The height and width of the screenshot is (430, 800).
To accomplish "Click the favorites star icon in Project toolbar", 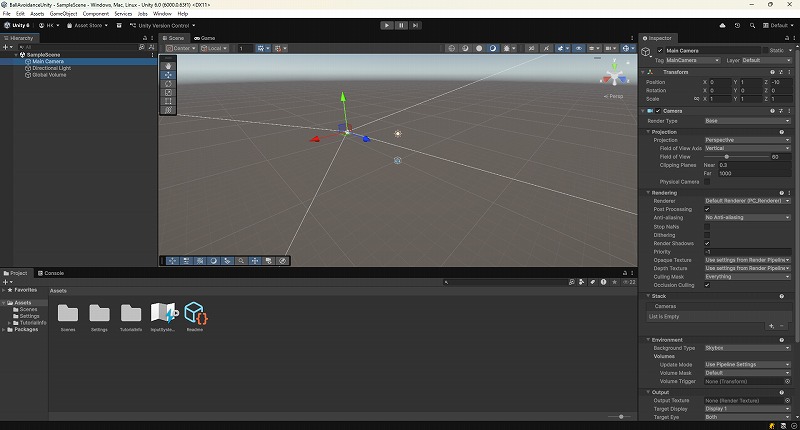I will 615,282.
